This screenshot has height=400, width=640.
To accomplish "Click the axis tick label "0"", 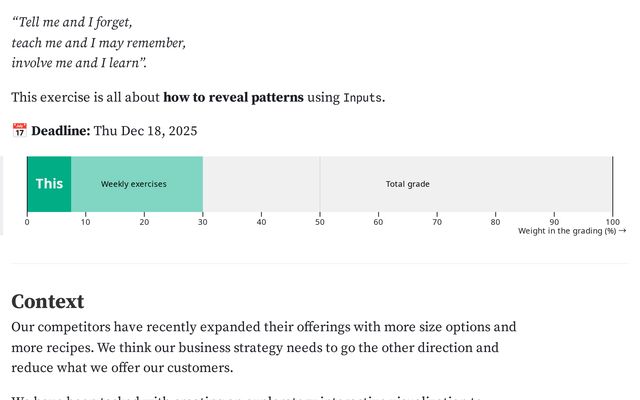I will pyautogui.click(x=27, y=222).
